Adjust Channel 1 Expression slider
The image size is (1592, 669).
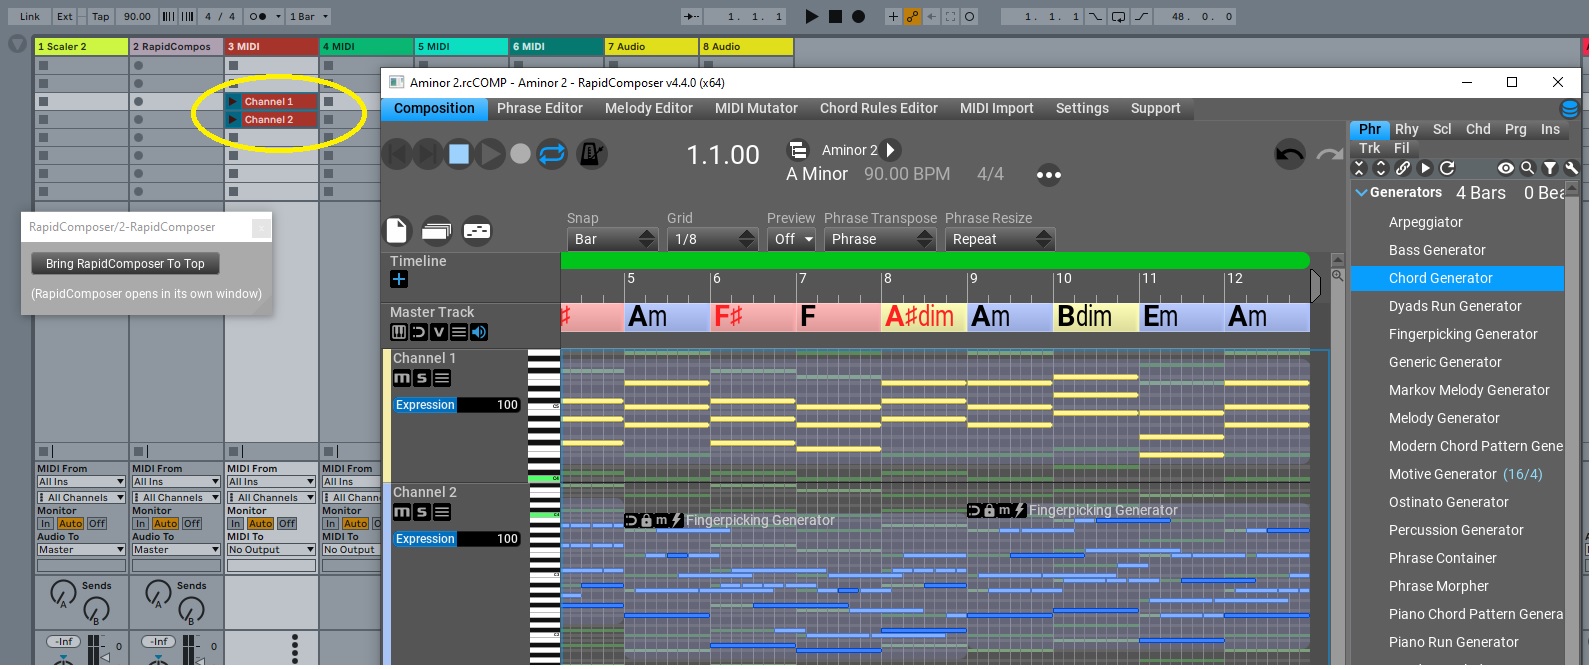[x=457, y=405]
